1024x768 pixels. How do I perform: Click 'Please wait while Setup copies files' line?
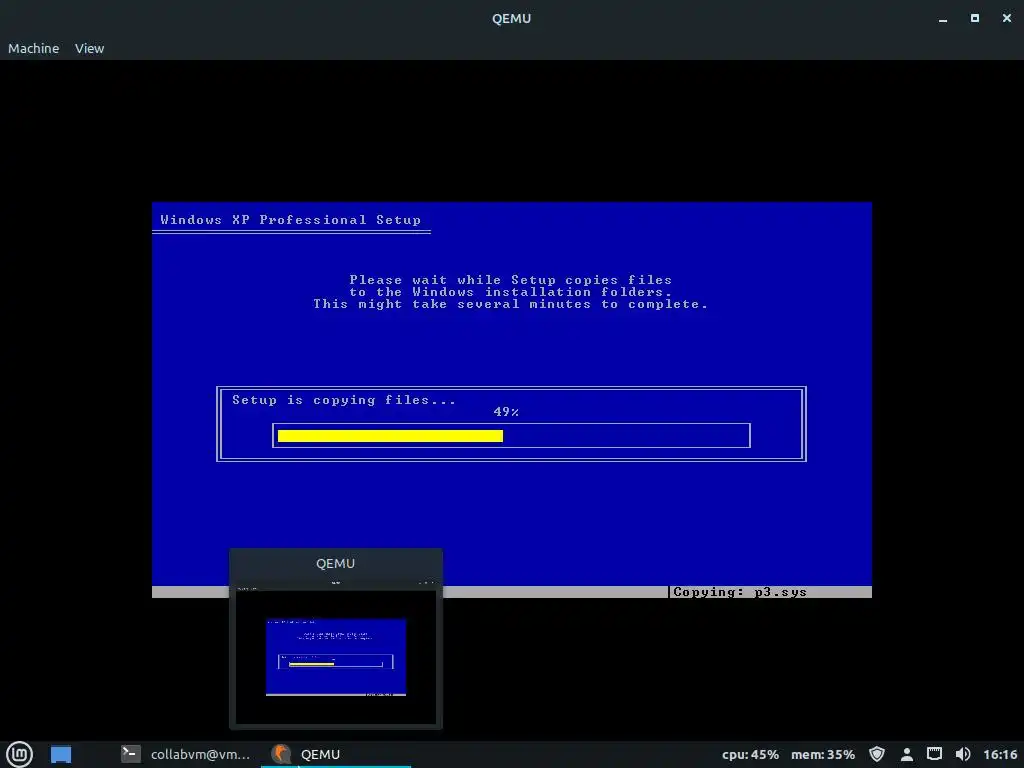tap(511, 280)
